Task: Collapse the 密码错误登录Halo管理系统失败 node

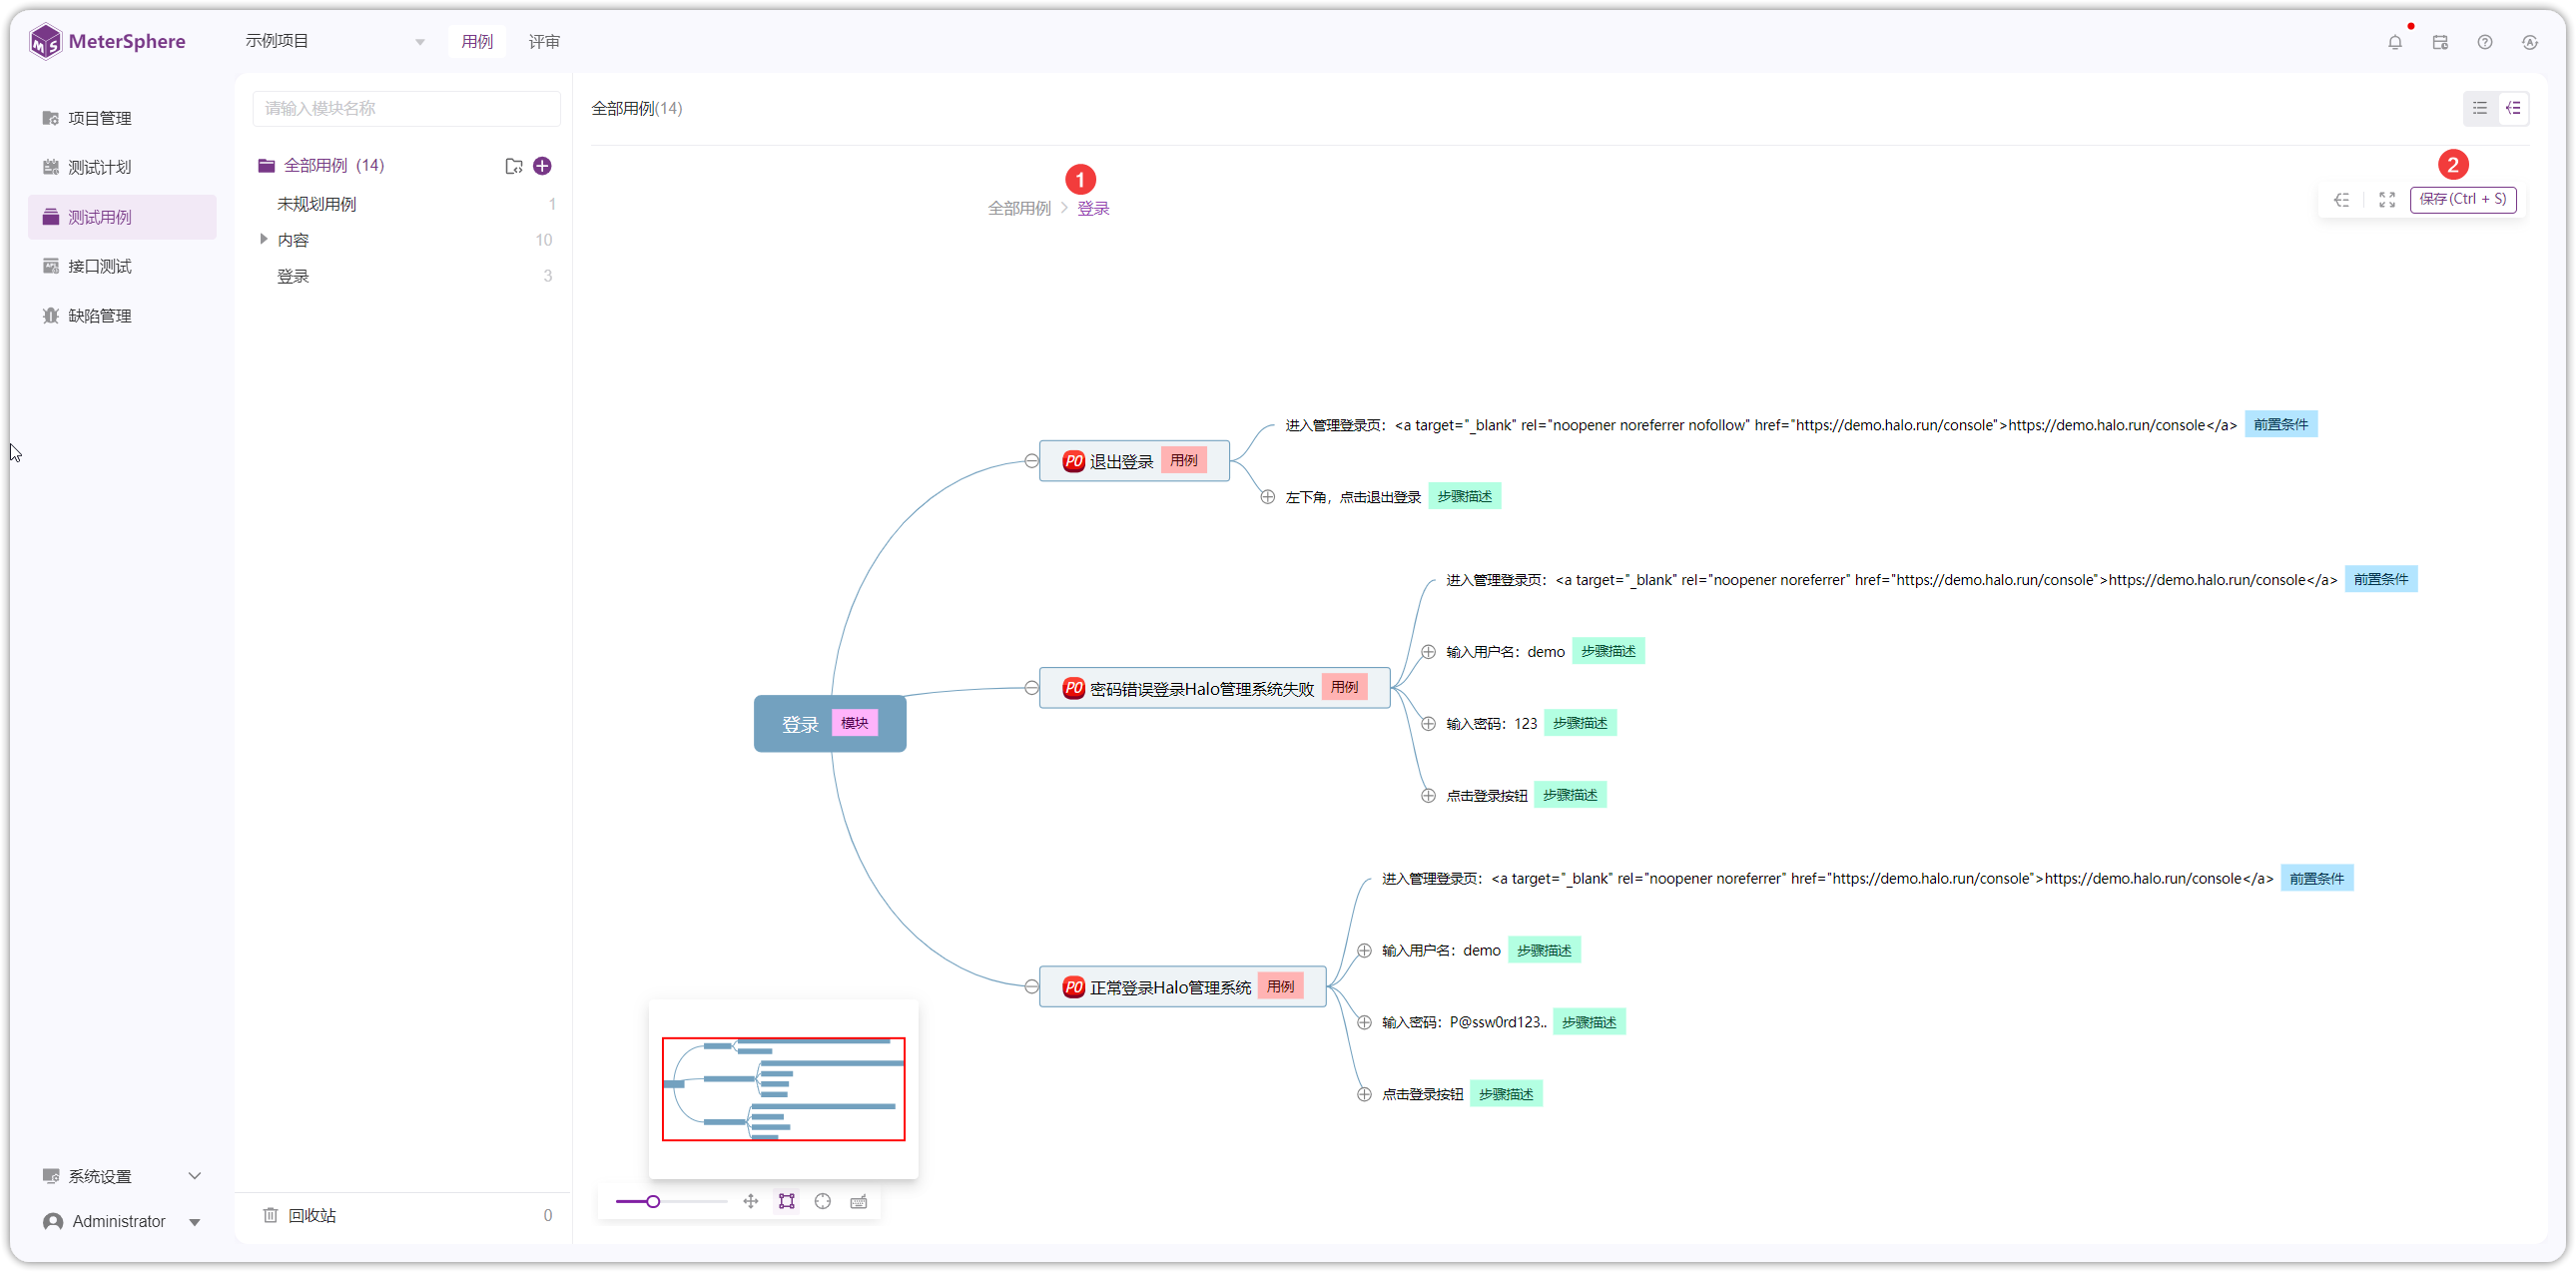Action: coord(1032,688)
